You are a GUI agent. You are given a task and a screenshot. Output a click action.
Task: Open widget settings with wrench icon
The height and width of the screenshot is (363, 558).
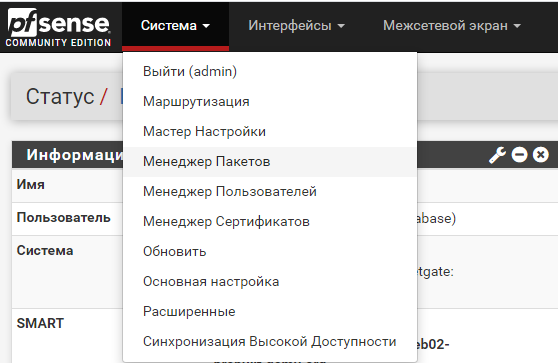497,155
